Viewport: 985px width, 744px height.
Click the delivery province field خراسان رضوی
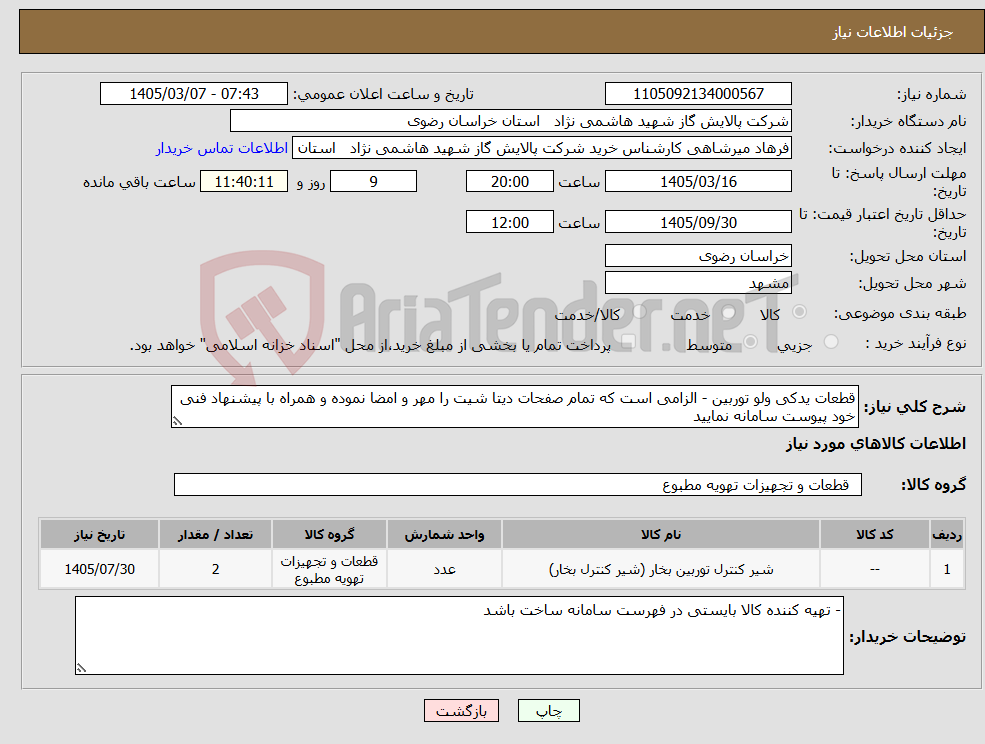698,256
